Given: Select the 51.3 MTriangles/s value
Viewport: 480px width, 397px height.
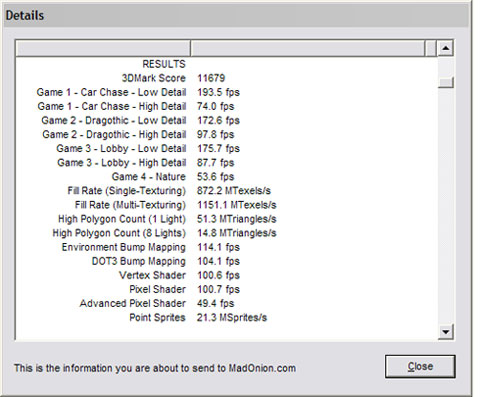Looking at the screenshot, I should coord(237,219).
